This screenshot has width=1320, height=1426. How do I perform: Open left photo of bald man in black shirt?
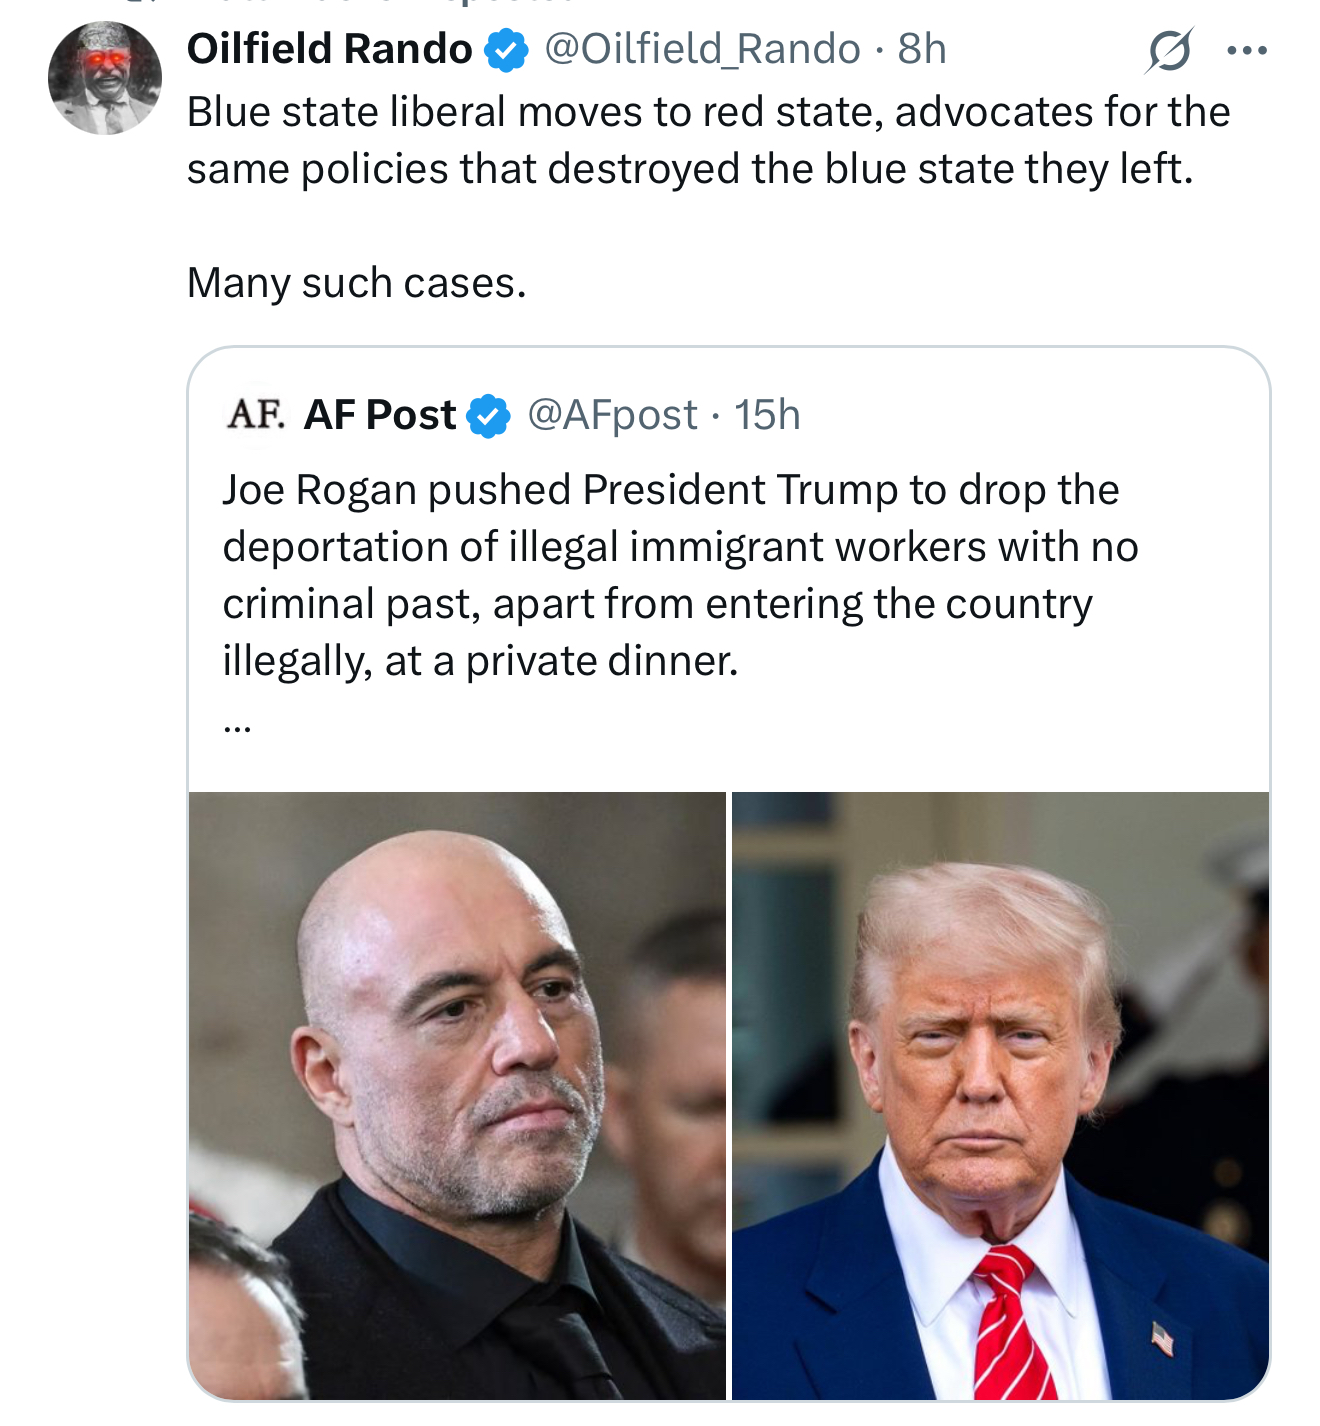click(x=457, y=1095)
